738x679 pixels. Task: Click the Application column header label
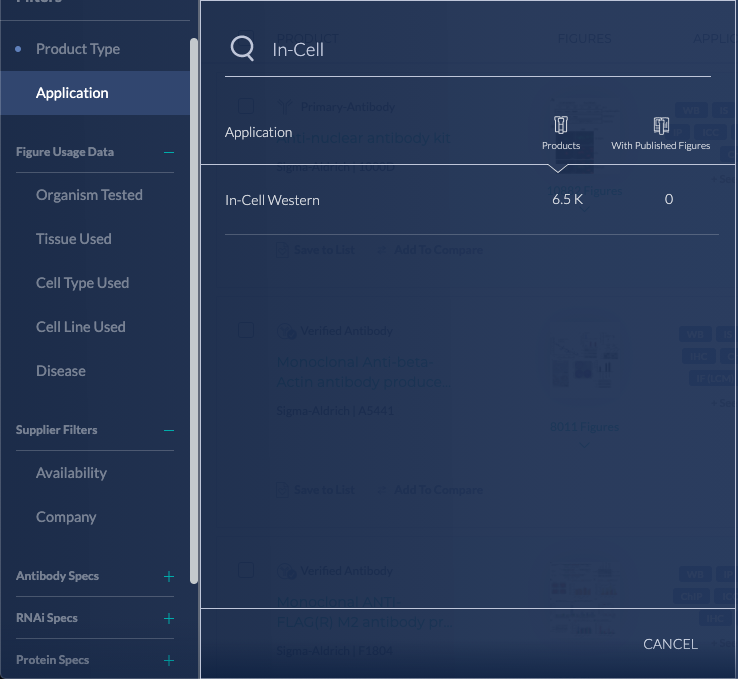pyautogui.click(x=258, y=133)
